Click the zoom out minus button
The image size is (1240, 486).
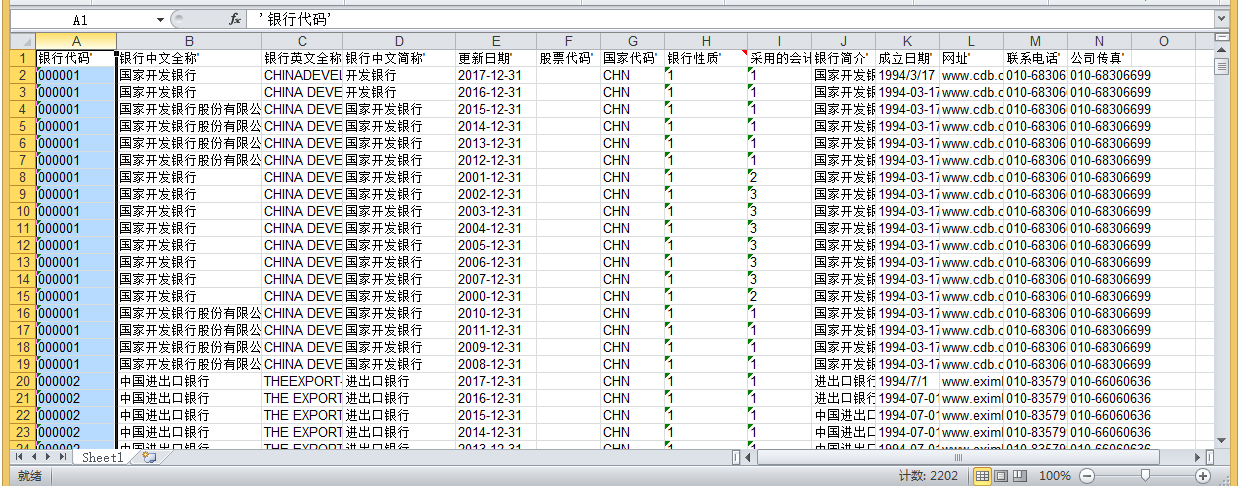[x=1087, y=476]
